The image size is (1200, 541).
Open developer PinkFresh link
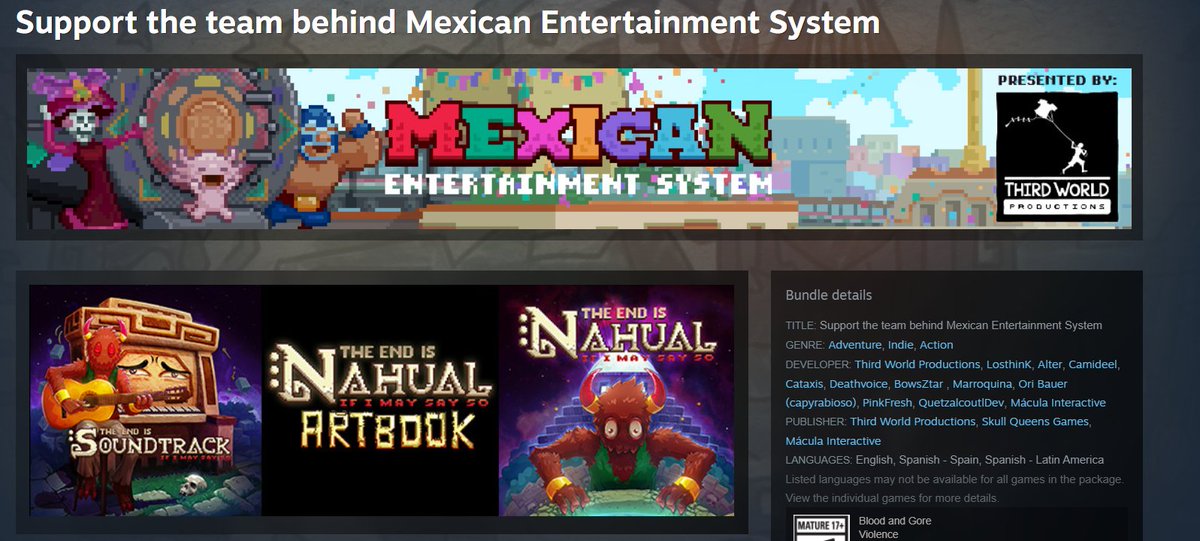(887, 403)
